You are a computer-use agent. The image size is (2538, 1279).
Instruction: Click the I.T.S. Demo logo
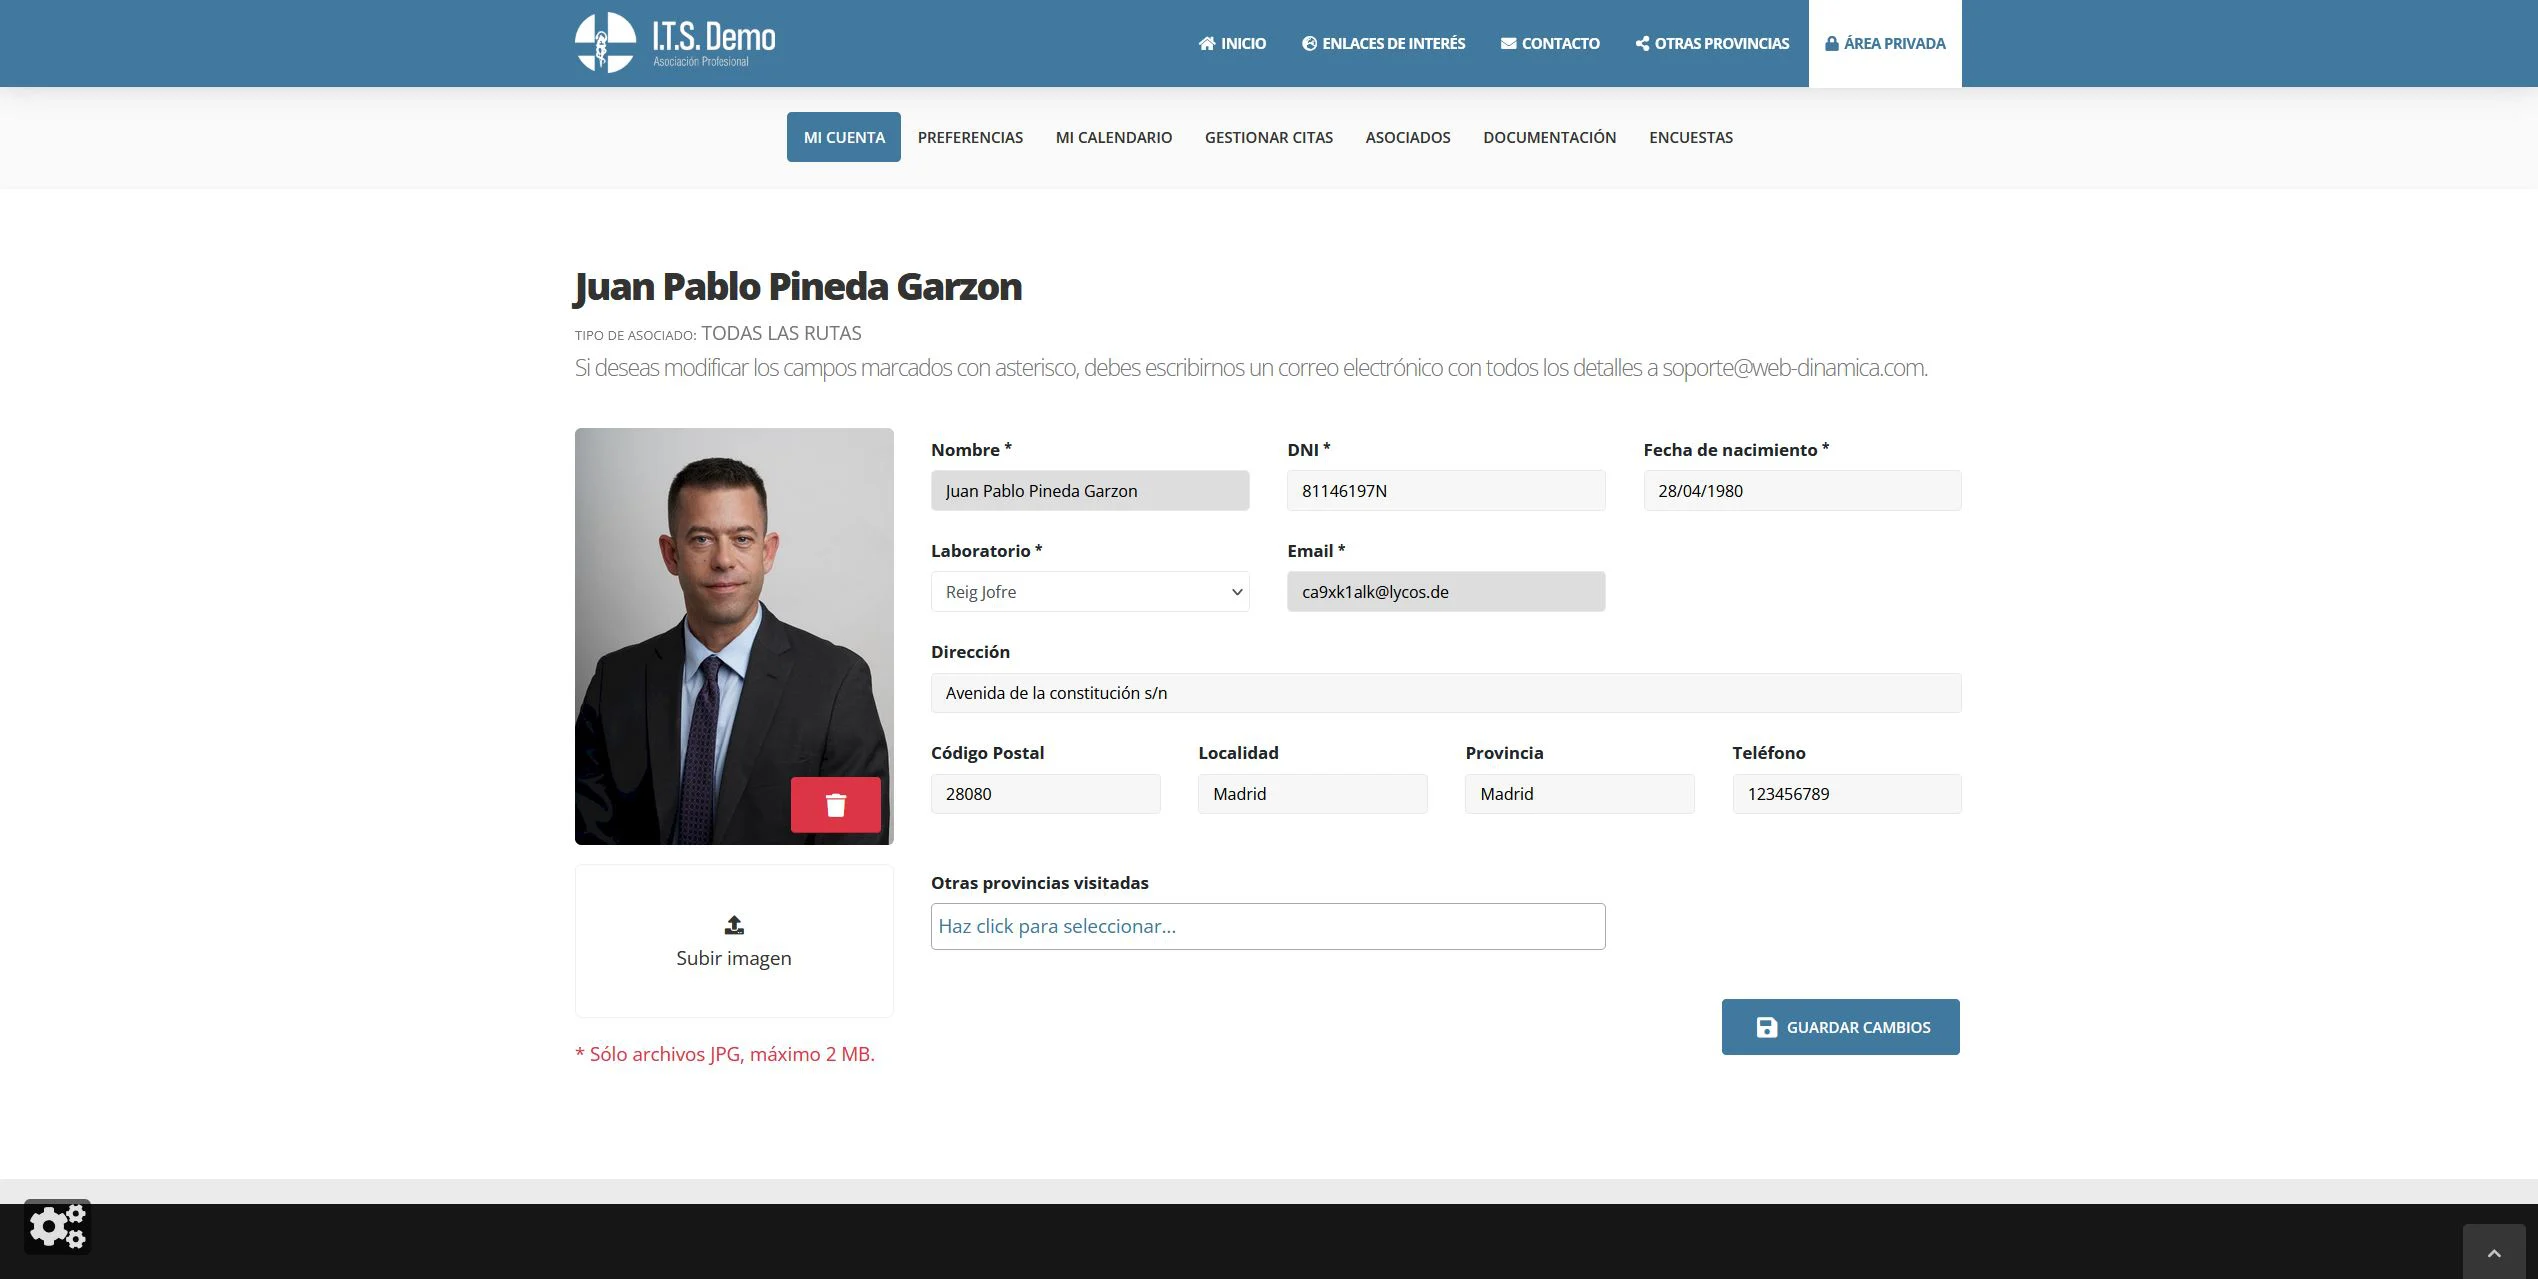click(x=675, y=43)
